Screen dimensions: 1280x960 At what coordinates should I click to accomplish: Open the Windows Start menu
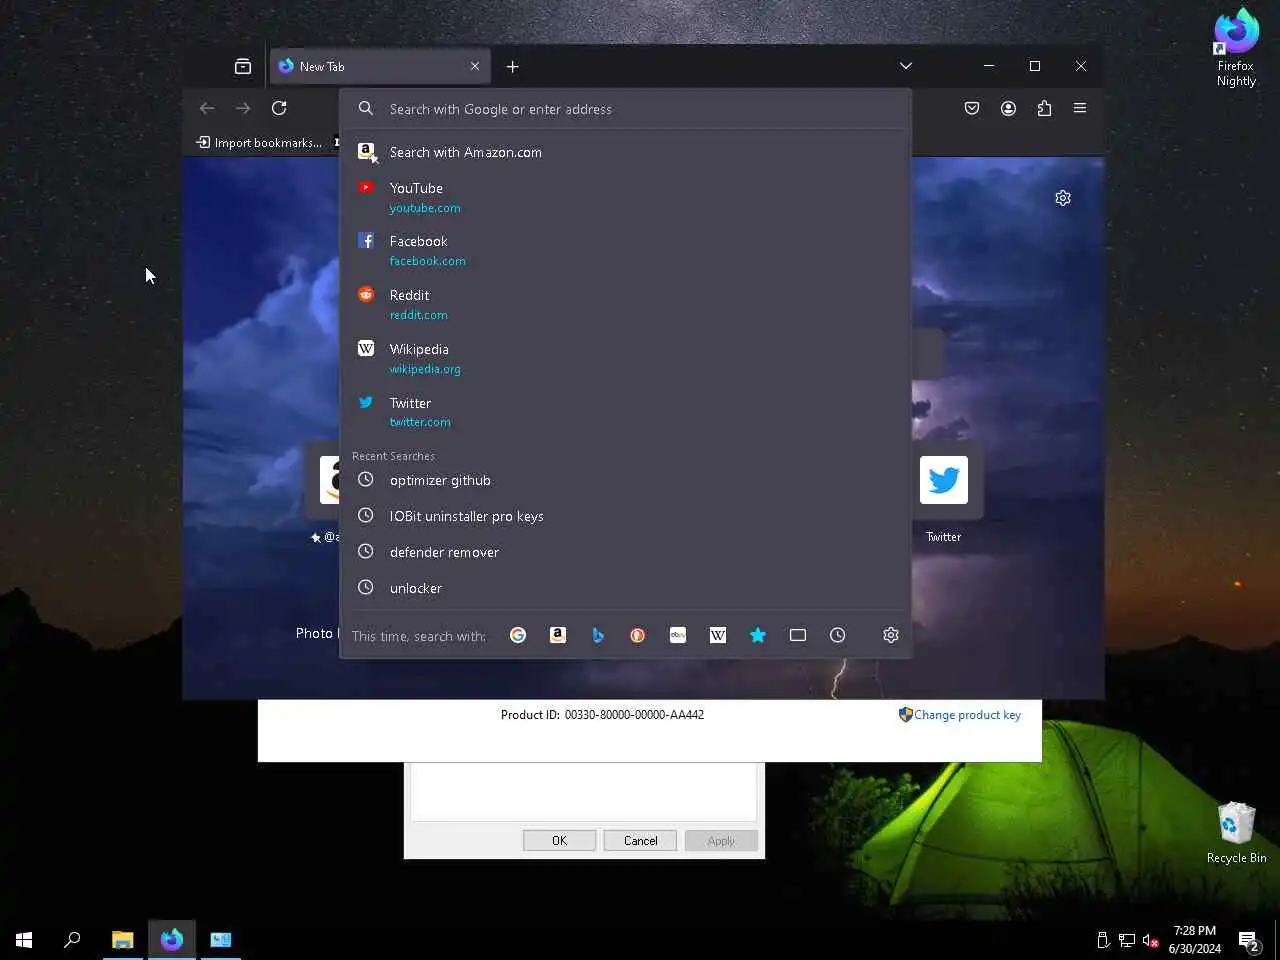(x=24, y=940)
